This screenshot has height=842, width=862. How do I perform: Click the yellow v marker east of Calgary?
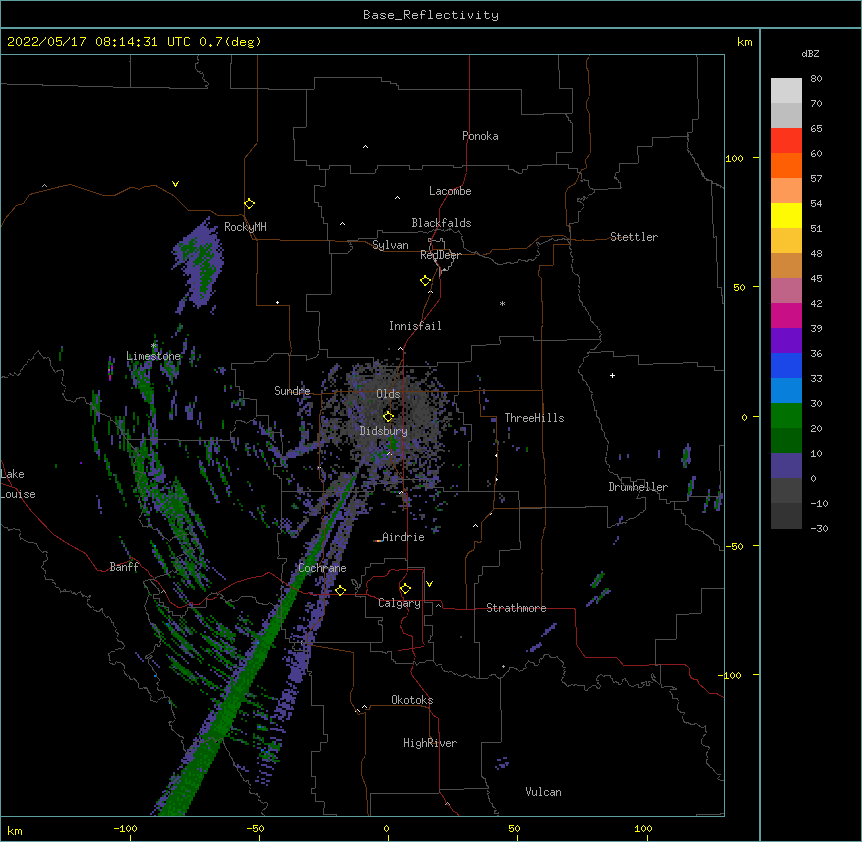pyautogui.click(x=429, y=584)
